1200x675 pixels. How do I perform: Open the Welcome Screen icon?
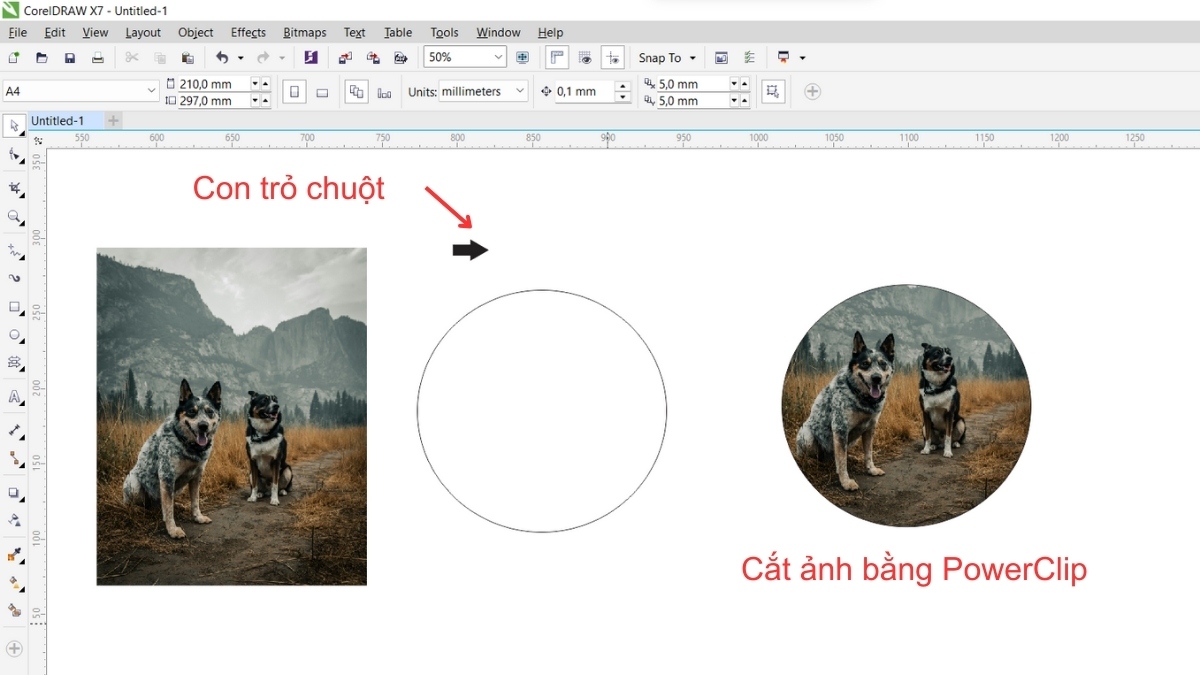point(721,58)
